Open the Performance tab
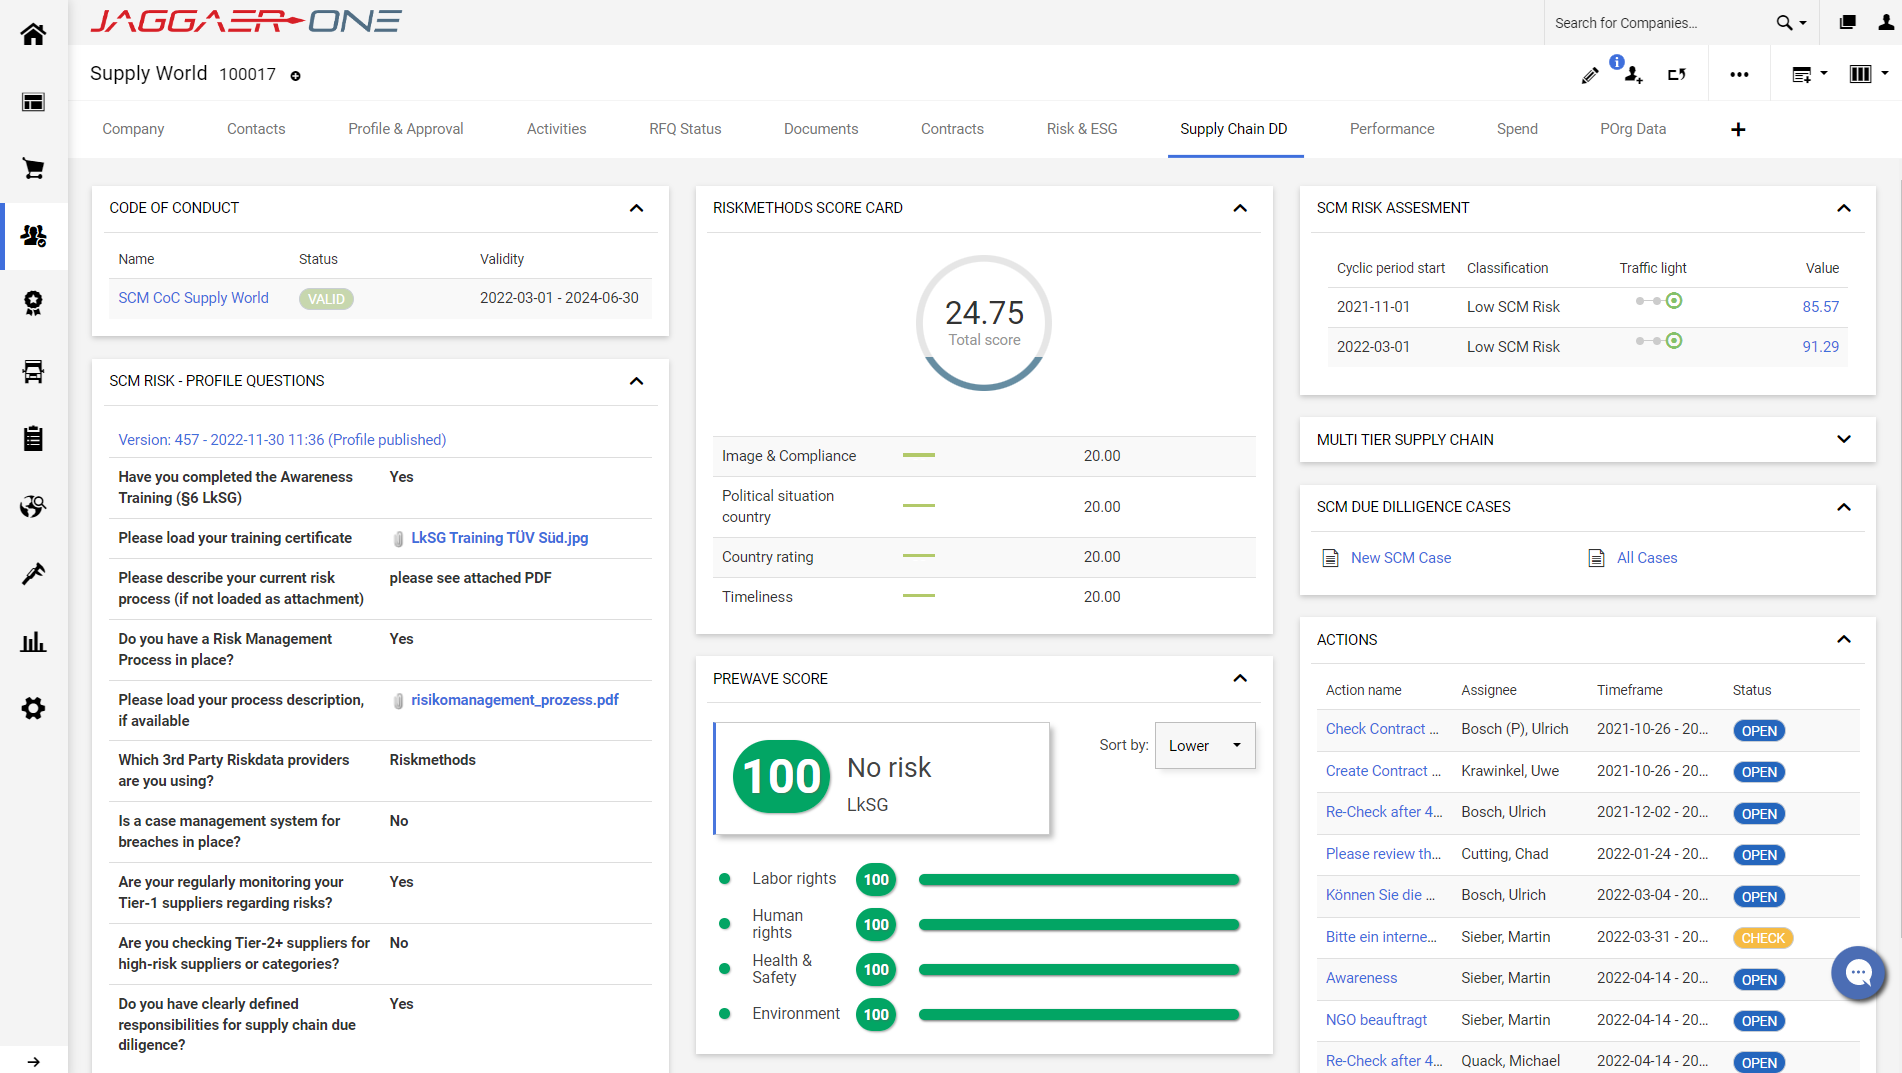1902x1073 pixels. tap(1392, 129)
